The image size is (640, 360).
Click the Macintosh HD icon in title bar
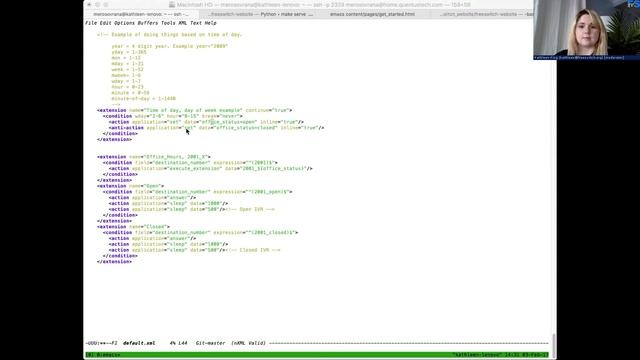pyautogui.click(x=172, y=4)
